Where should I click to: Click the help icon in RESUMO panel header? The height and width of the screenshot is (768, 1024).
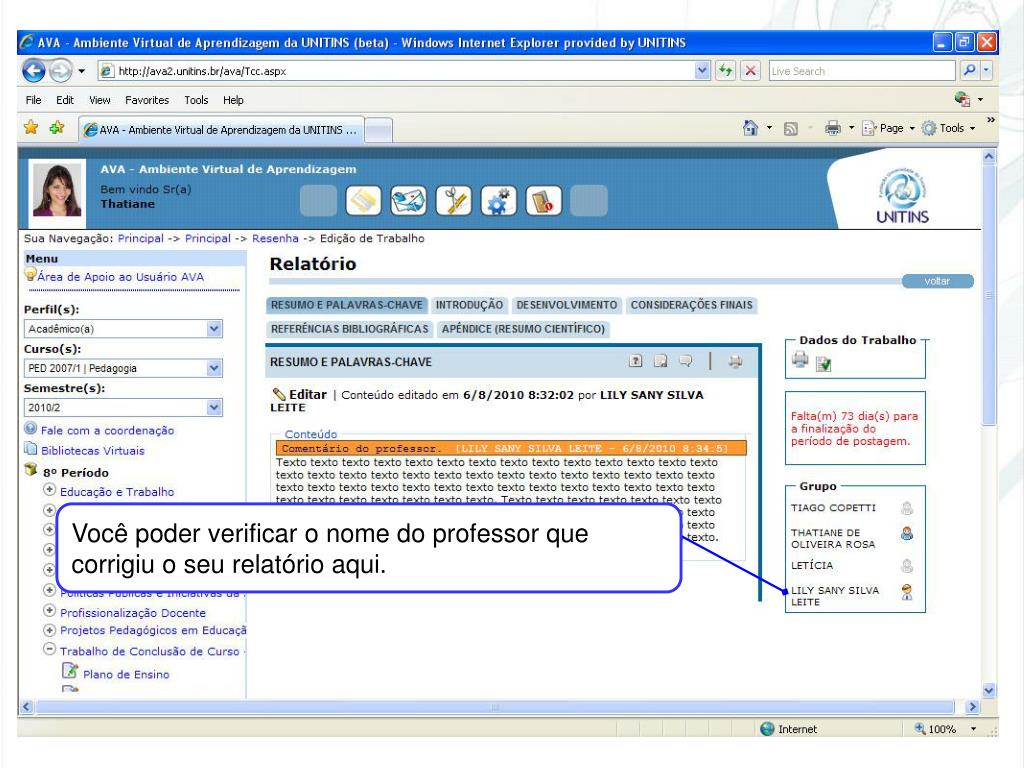pyautogui.click(x=635, y=361)
